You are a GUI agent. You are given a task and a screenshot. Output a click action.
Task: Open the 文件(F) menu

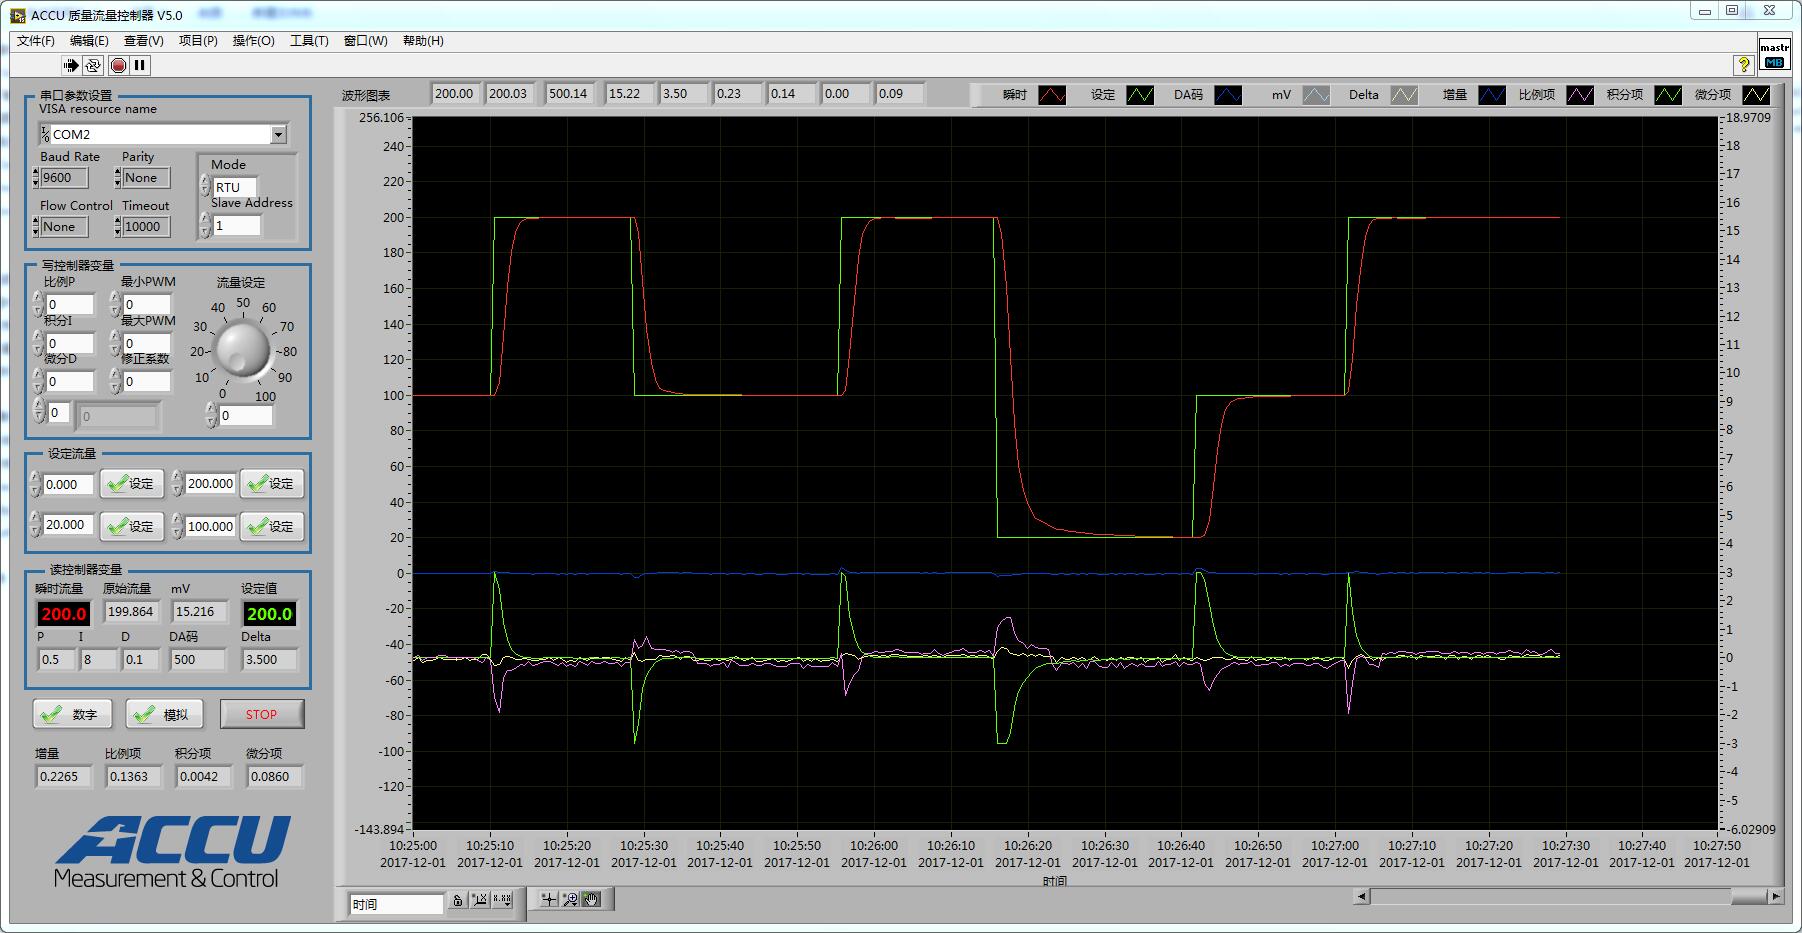pyautogui.click(x=36, y=41)
